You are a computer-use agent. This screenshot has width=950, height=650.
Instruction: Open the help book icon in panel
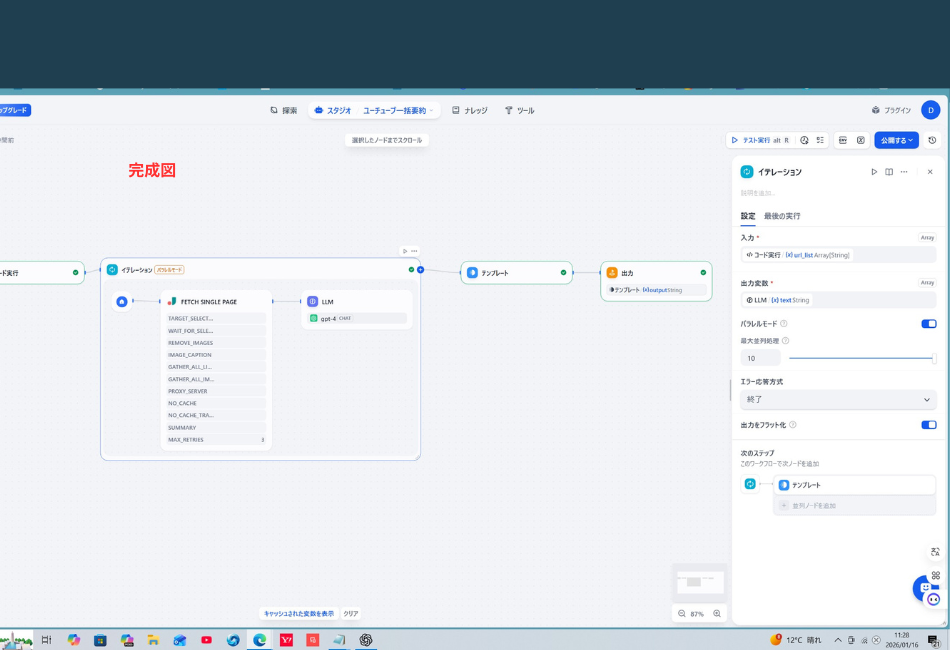889,172
